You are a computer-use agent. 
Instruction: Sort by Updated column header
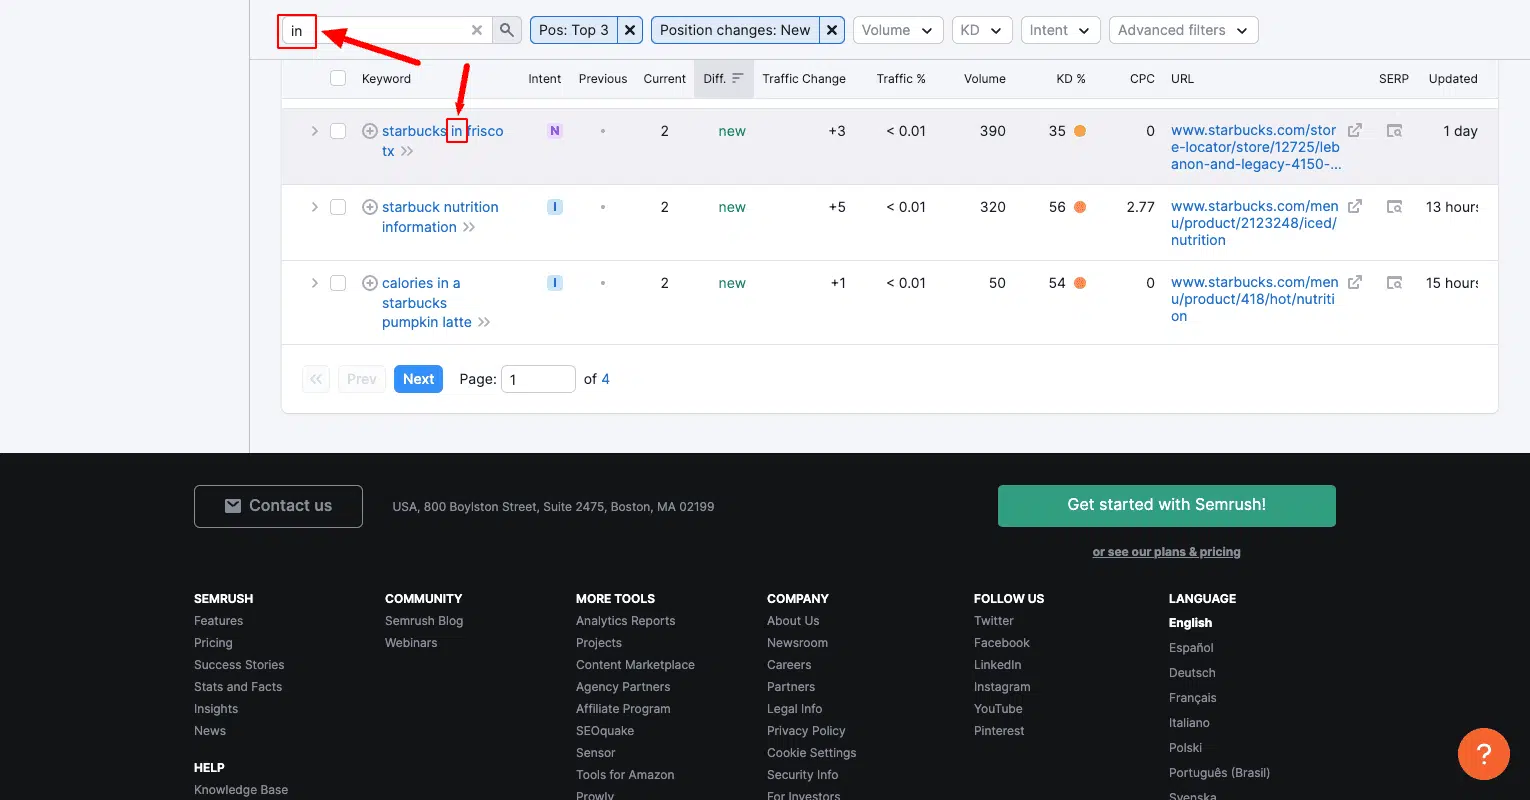(x=1453, y=79)
